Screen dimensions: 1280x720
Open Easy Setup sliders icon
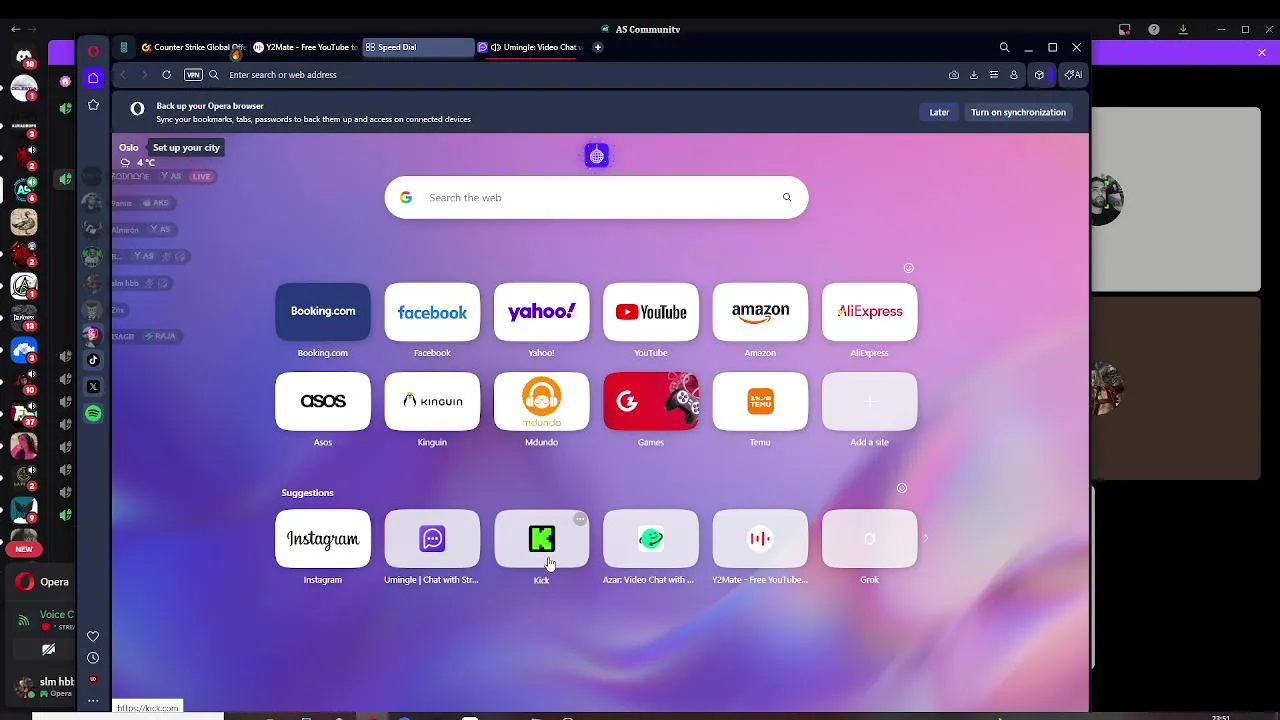[x=993, y=75]
